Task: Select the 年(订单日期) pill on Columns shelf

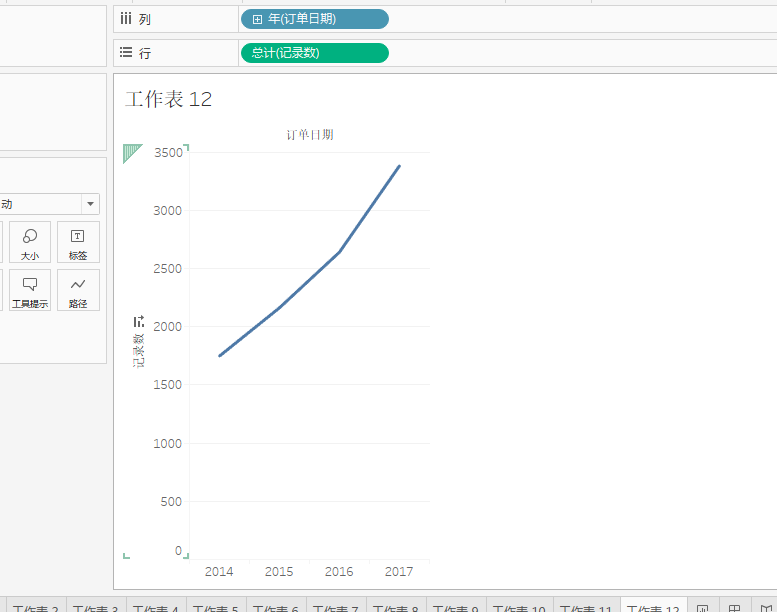Action: point(315,19)
